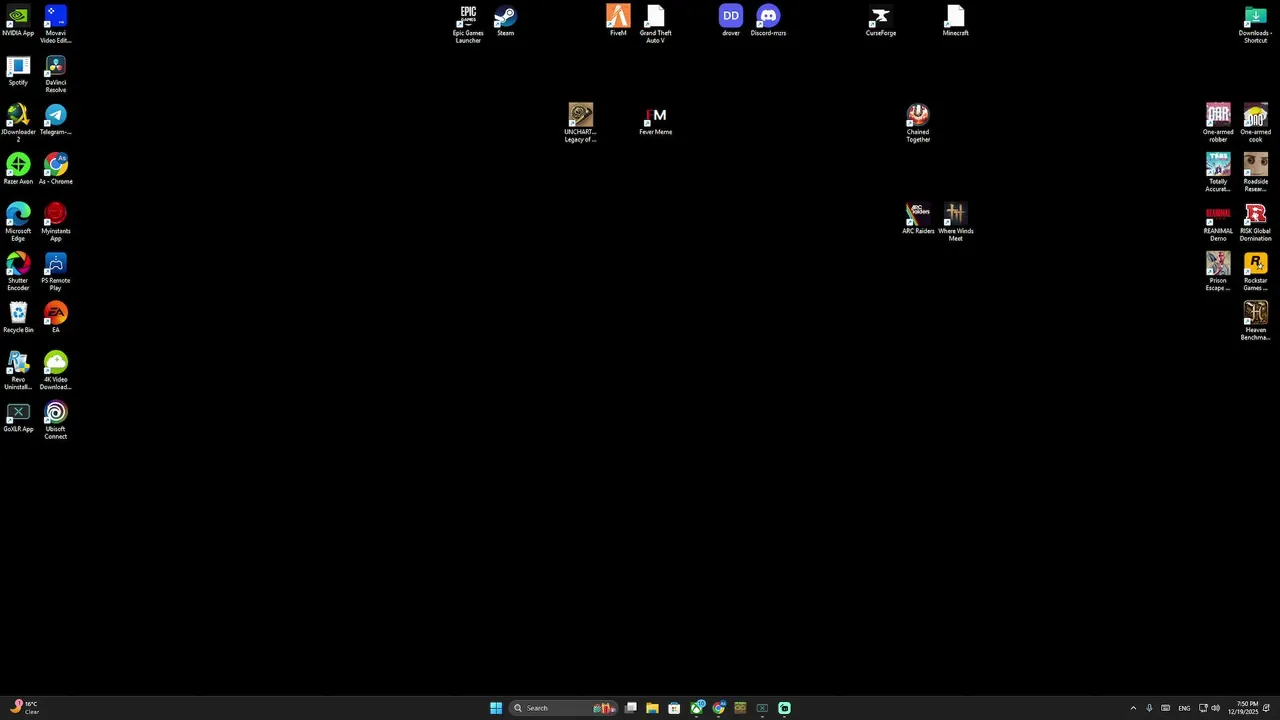Select the FiveM desktop icon

tap(618, 21)
